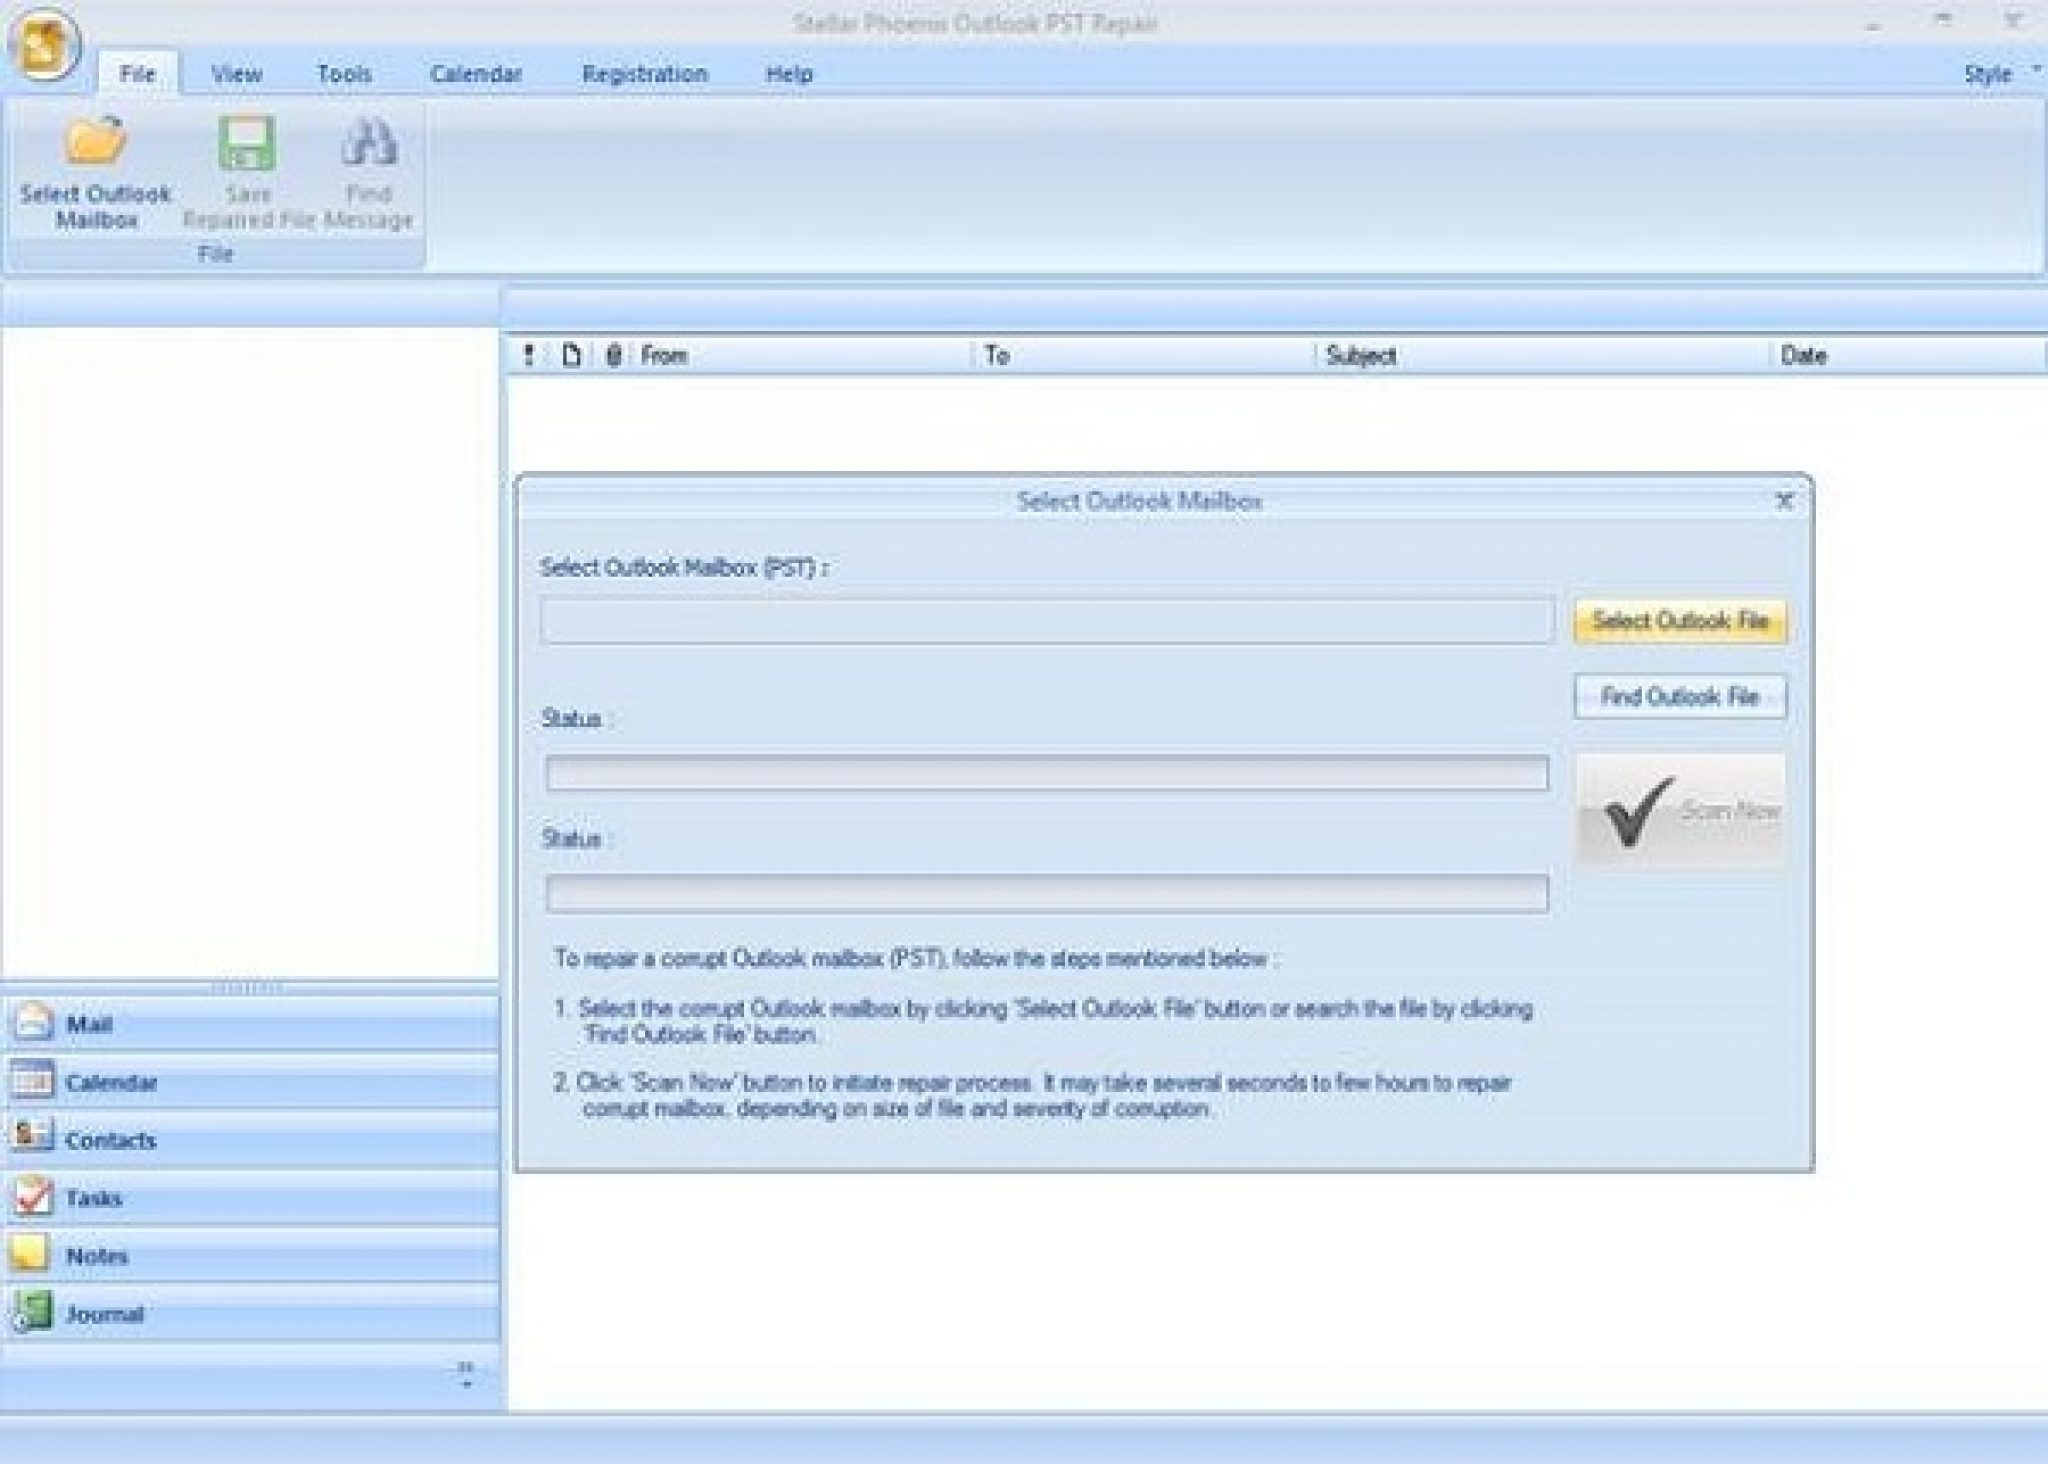The image size is (2048, 1464).
Task: Click the Outlook Mailbox PST path field
Action: (1046, 621)
